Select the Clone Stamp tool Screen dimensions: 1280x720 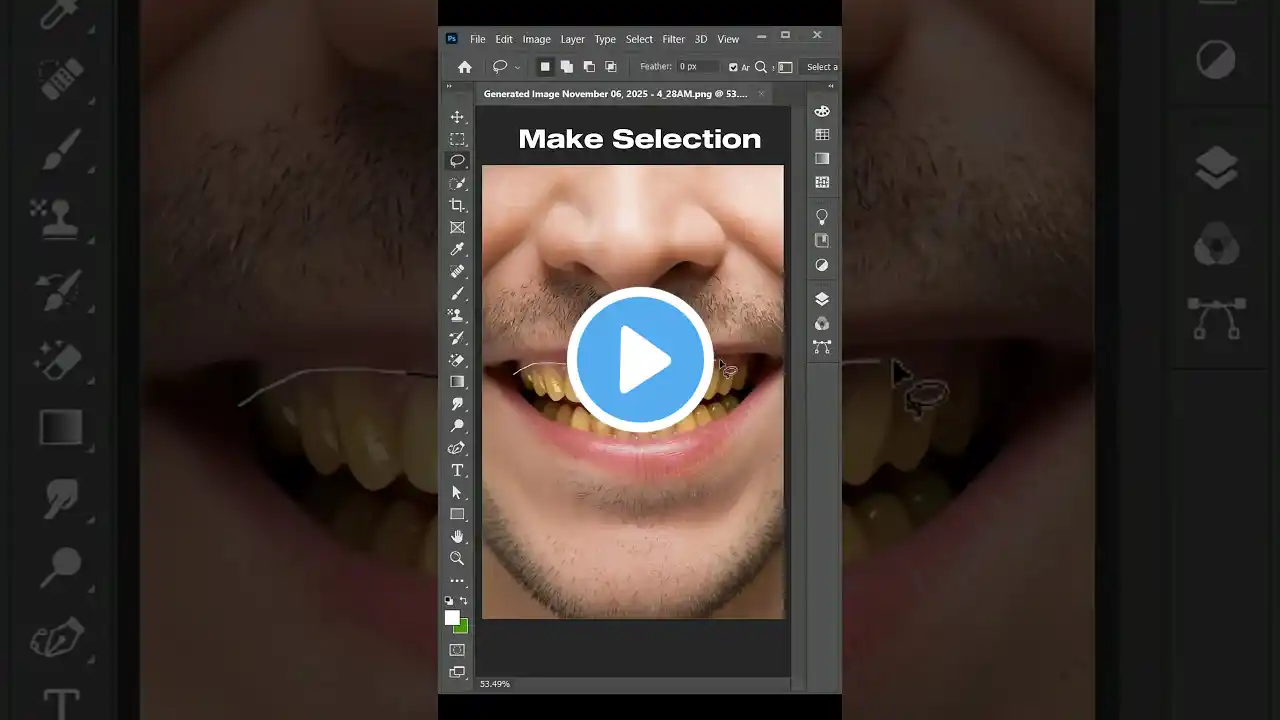[x=457, y=315]
